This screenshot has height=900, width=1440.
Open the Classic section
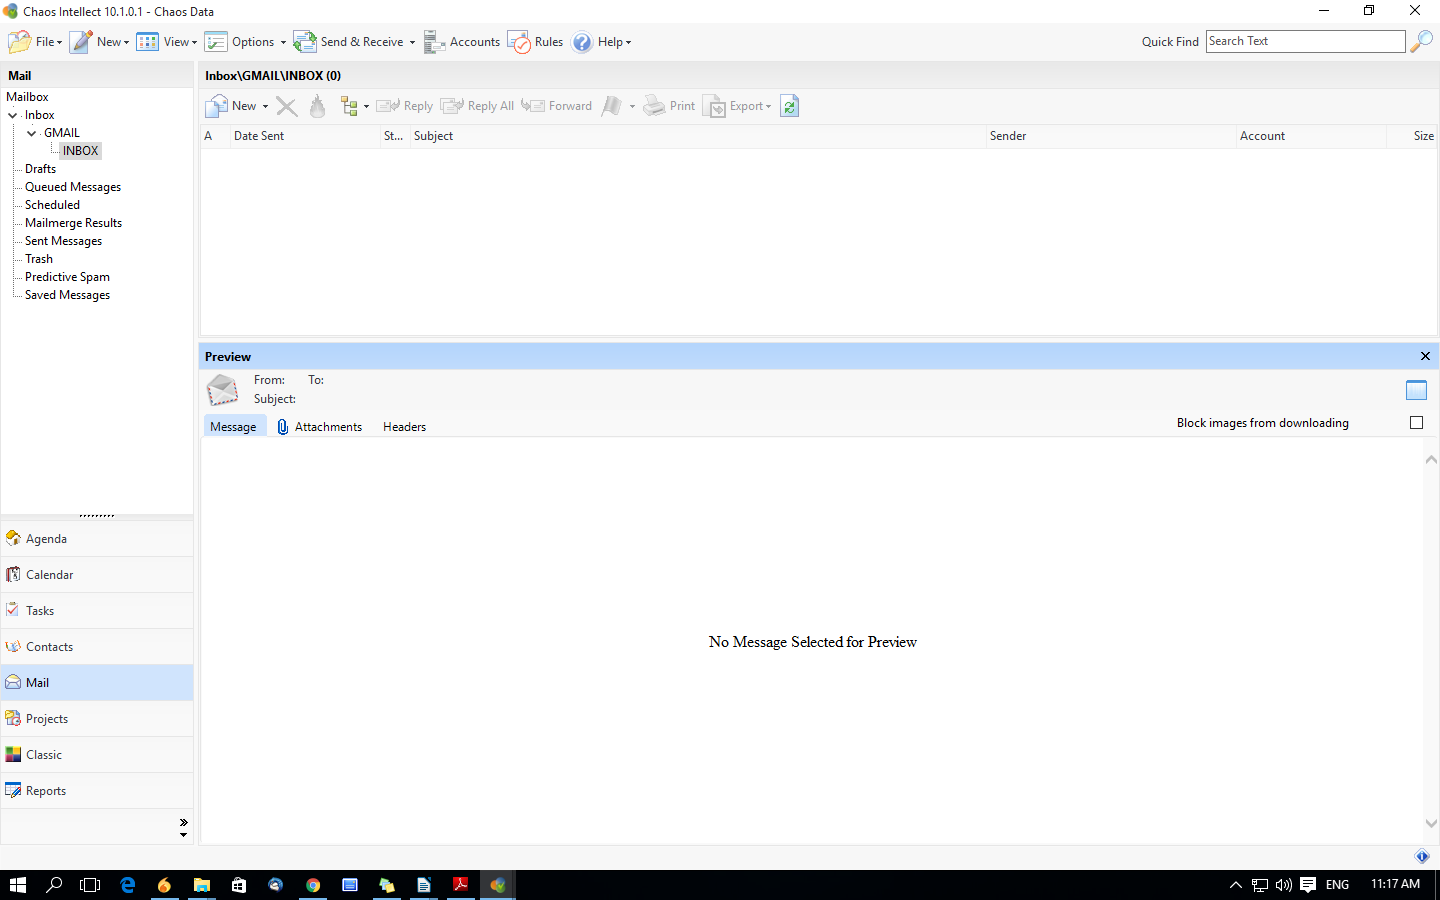[x=97, y=755]
